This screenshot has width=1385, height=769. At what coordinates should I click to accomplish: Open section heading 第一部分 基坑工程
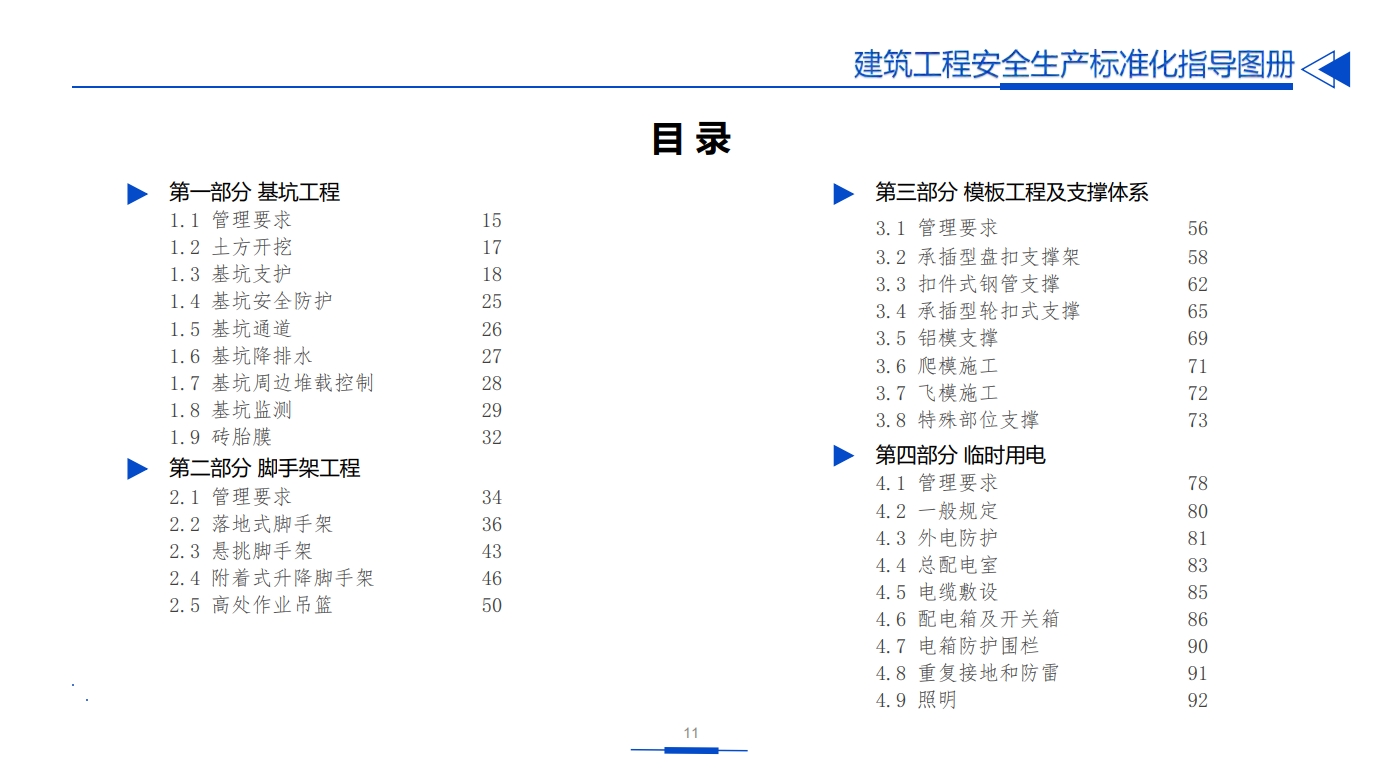254,192
